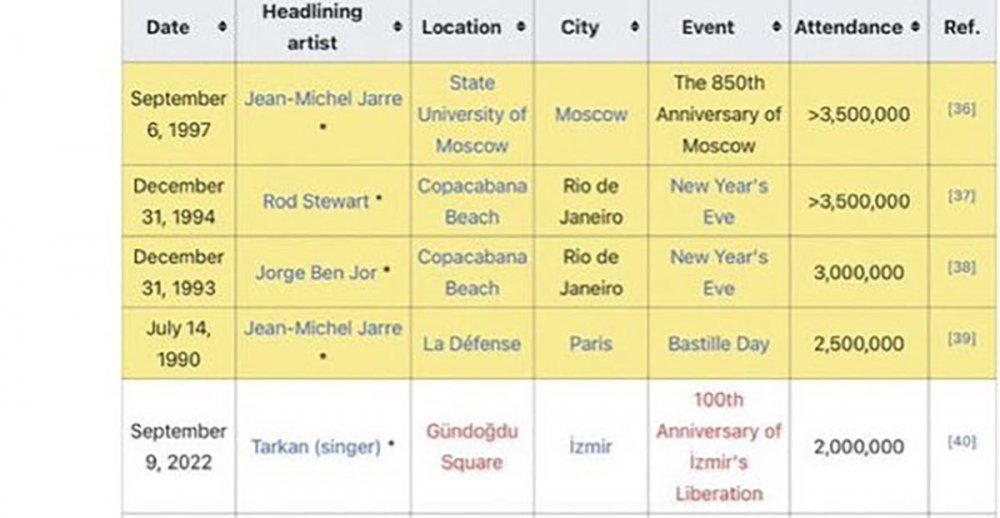
Task: Open the La Défense location link
Action: click(x=472, y=343)
